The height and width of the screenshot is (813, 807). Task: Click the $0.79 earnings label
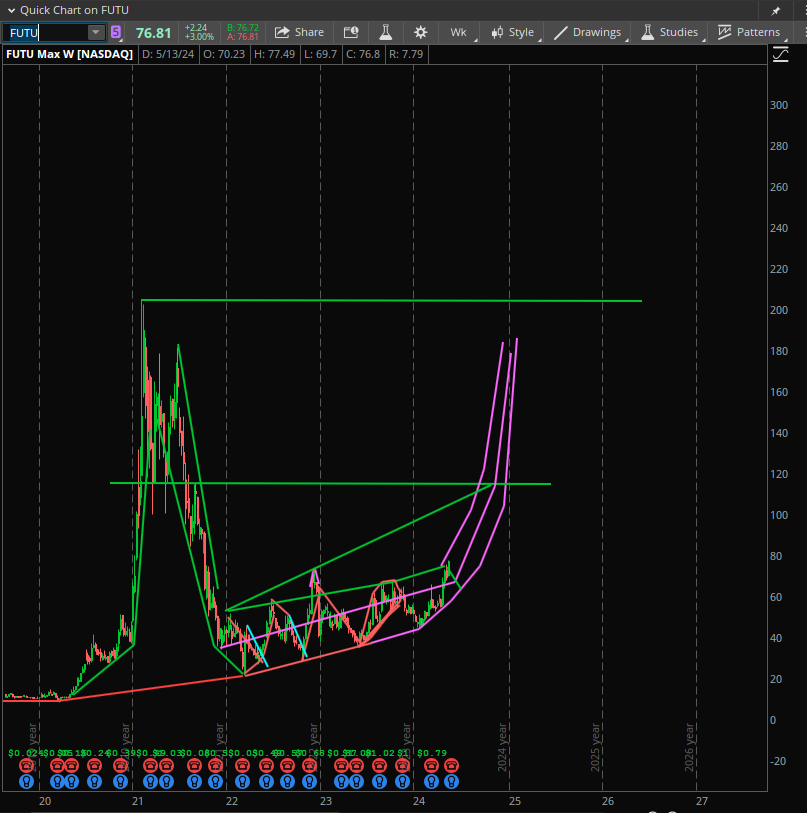click(432, 753)
